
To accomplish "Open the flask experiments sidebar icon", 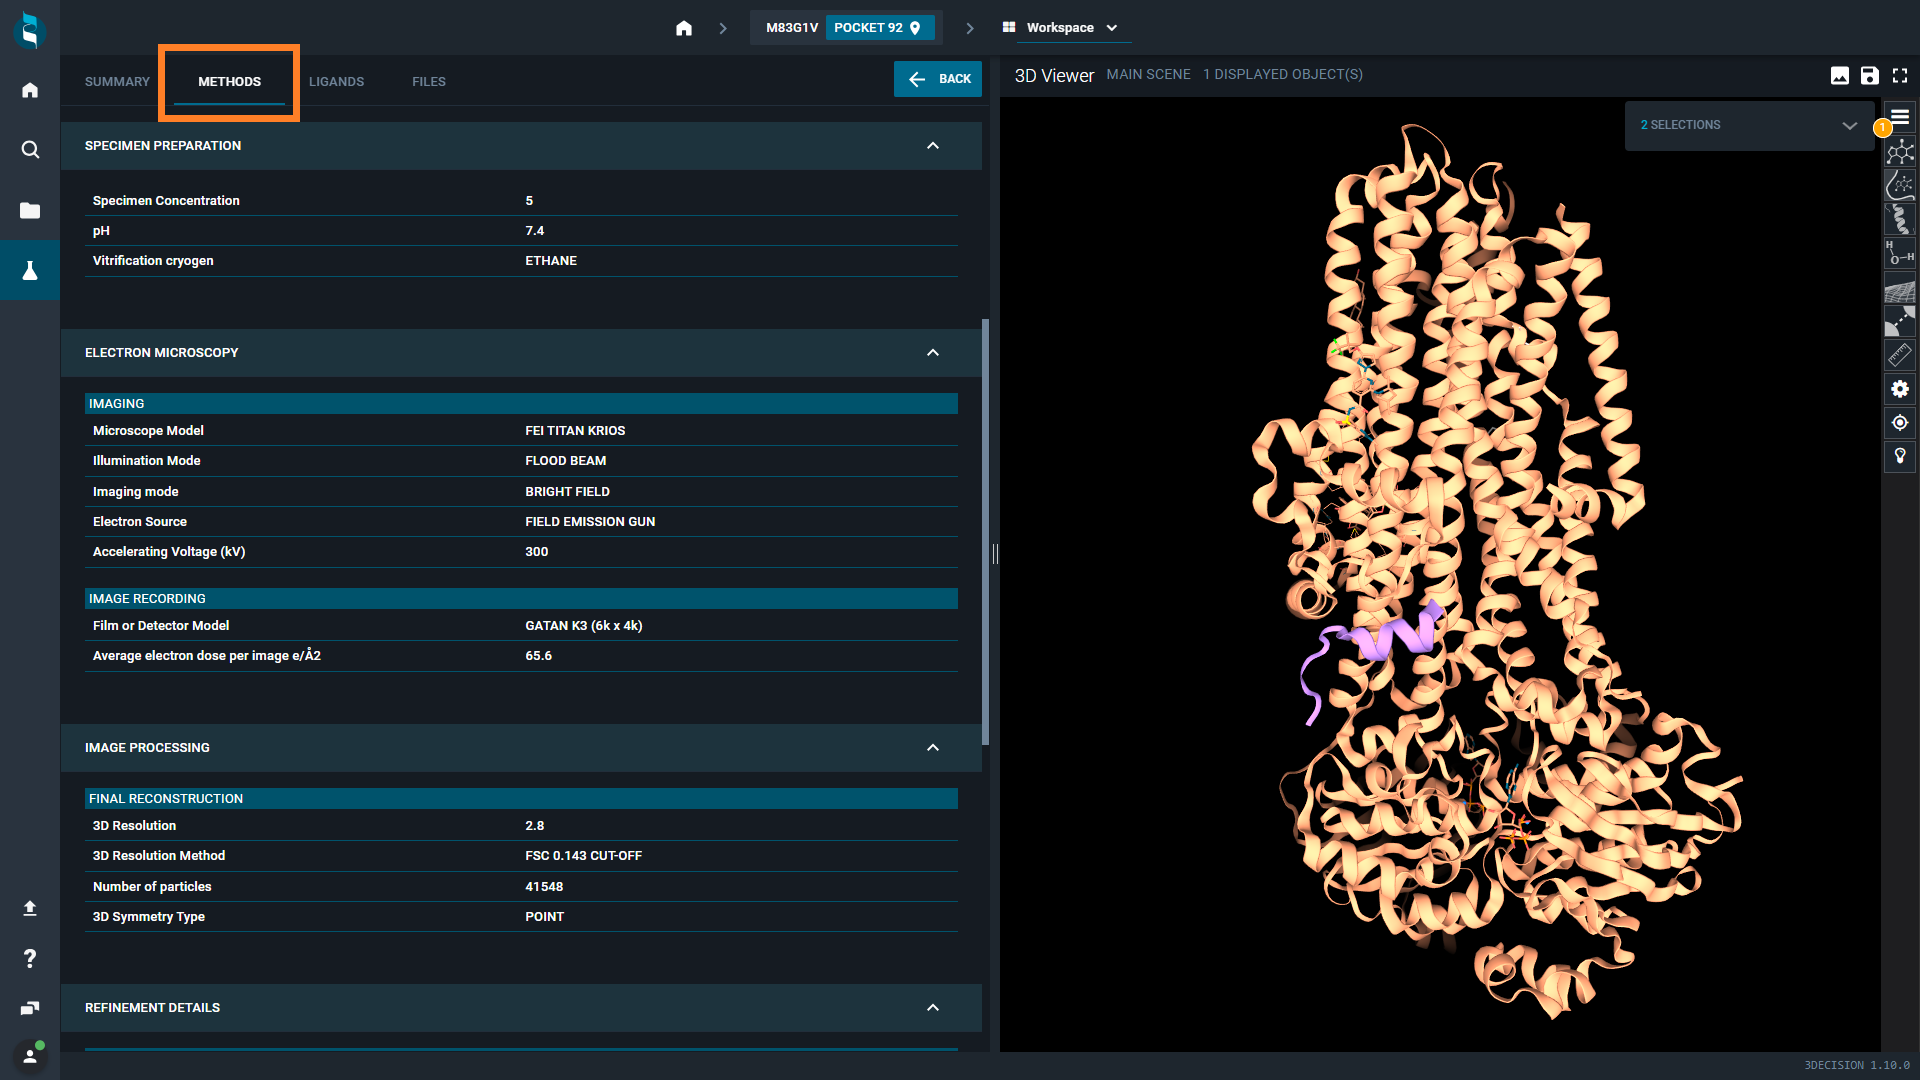I will click(x=30, y=270).
